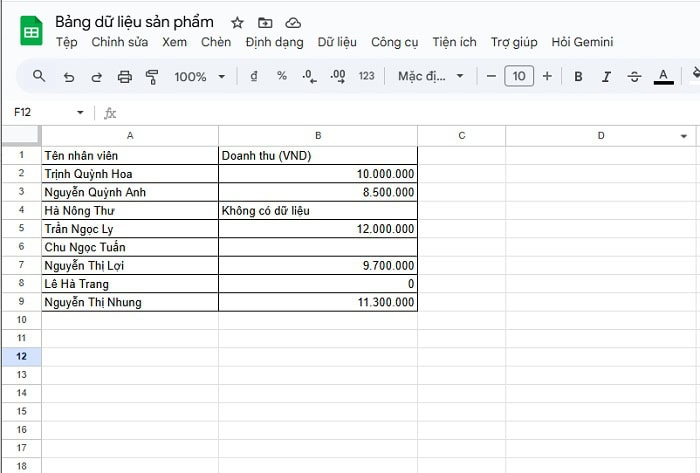Select all cells with corner button
The image size is (700, 473).
[x=21, y=136]
